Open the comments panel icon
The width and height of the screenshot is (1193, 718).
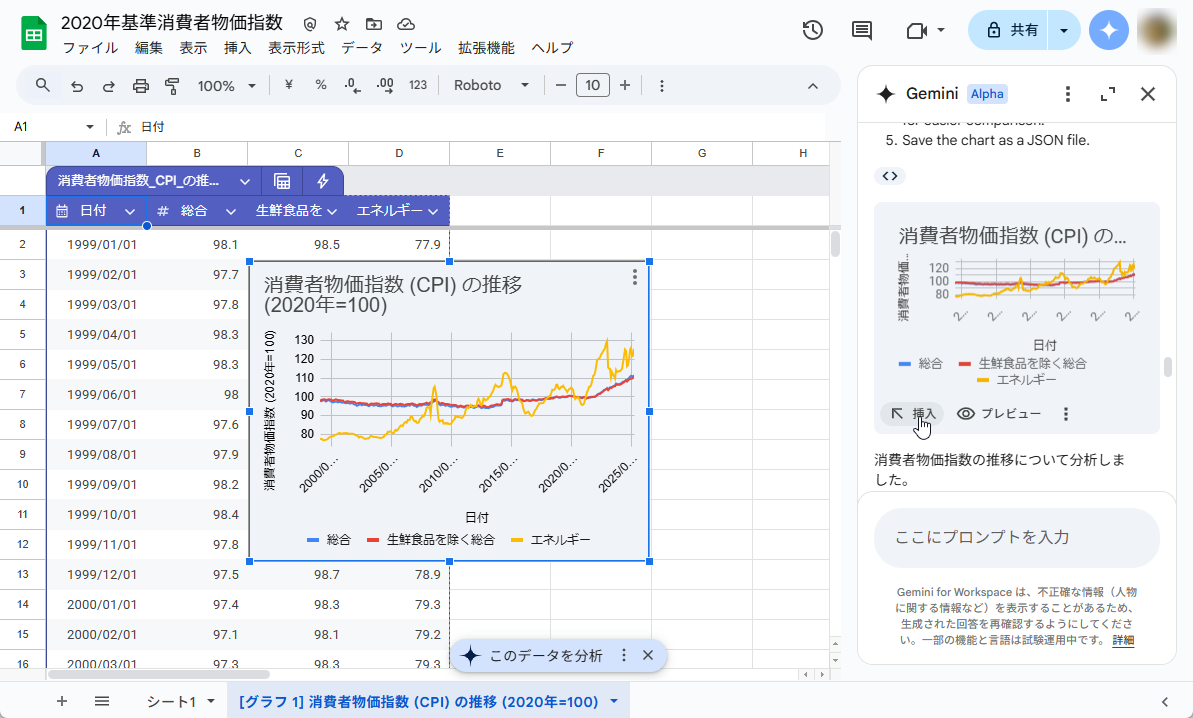click(x=861, y=30)
